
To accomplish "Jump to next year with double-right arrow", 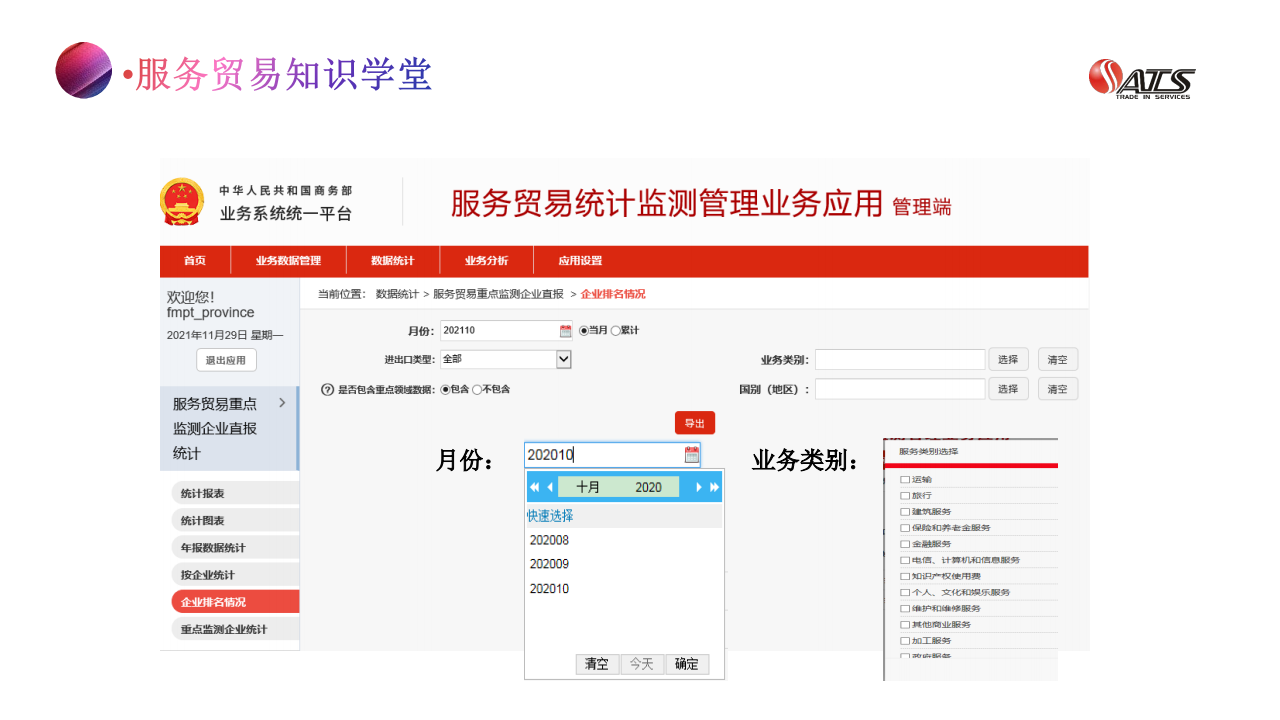I will 713,487.
